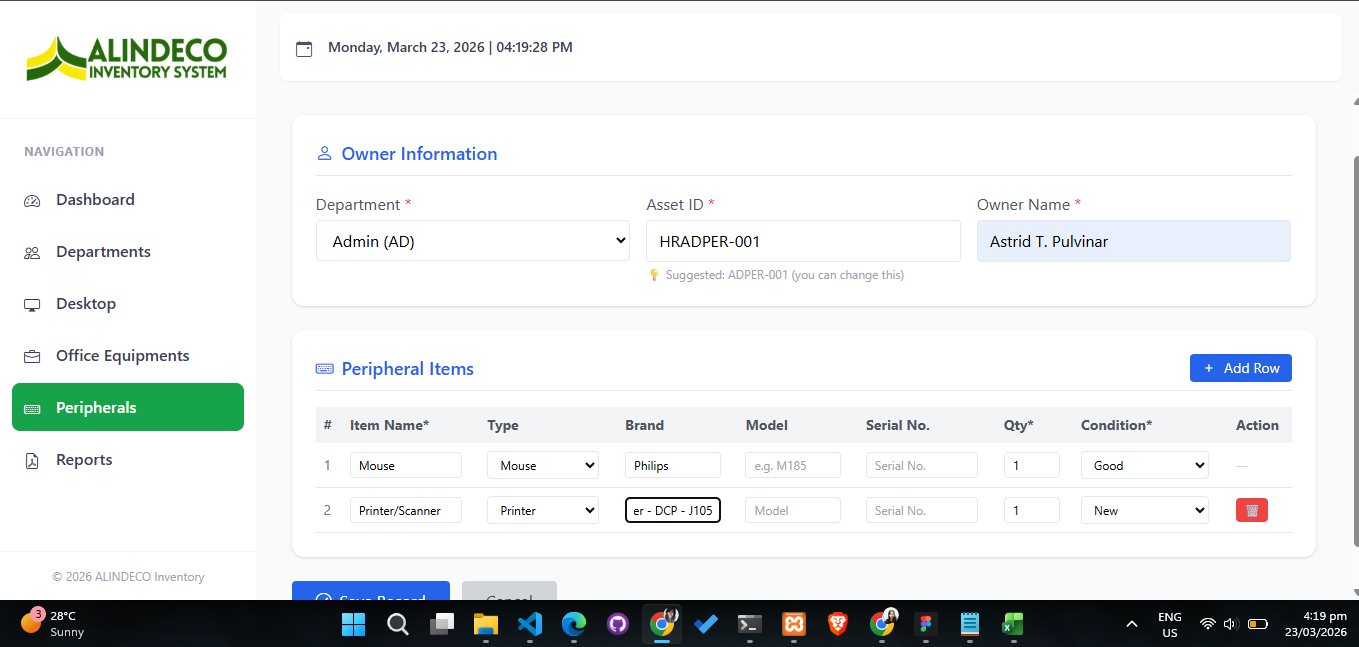This screenshot has width=1359, height=647.
Task: Click the Asset ID field with HRADPER-001
Action: [x=803, y=241]
